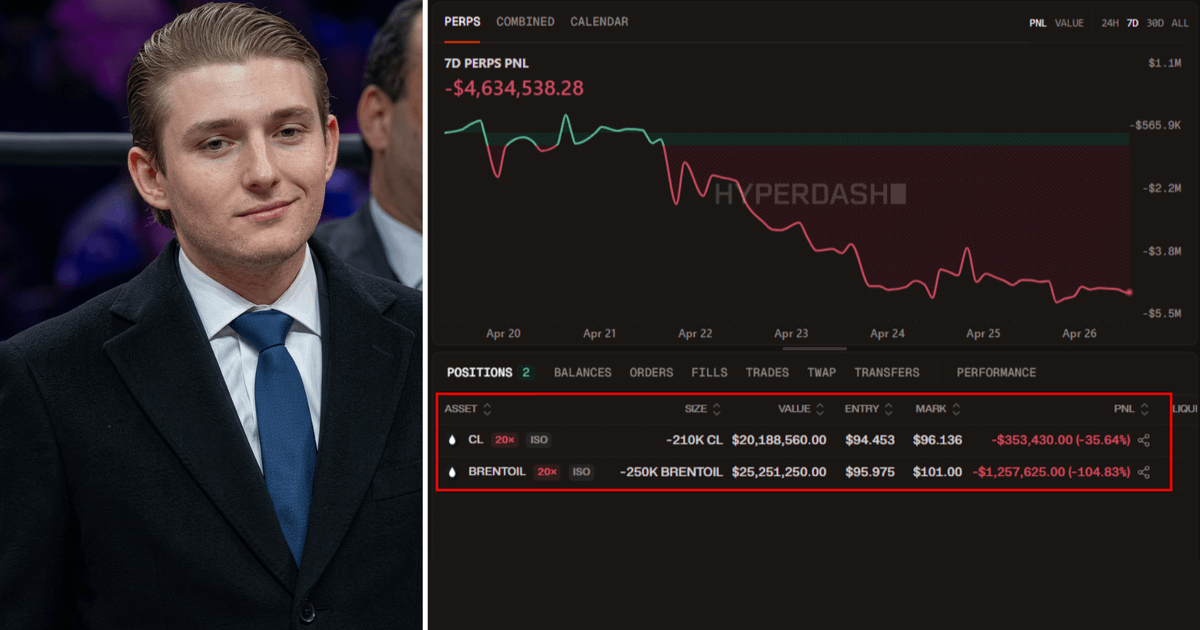Sort positions by the ASSET column
This screenshot has width=1200, height=630.
[x=468, y=409]
